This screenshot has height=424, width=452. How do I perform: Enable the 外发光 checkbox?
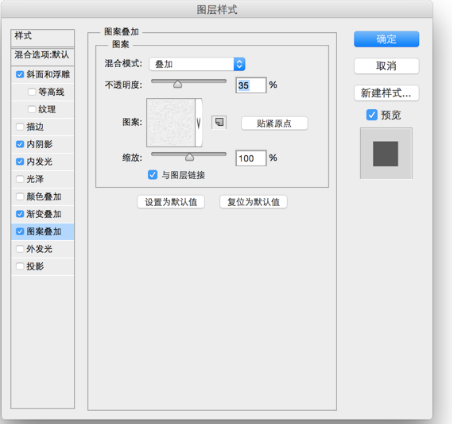[20, 249]
